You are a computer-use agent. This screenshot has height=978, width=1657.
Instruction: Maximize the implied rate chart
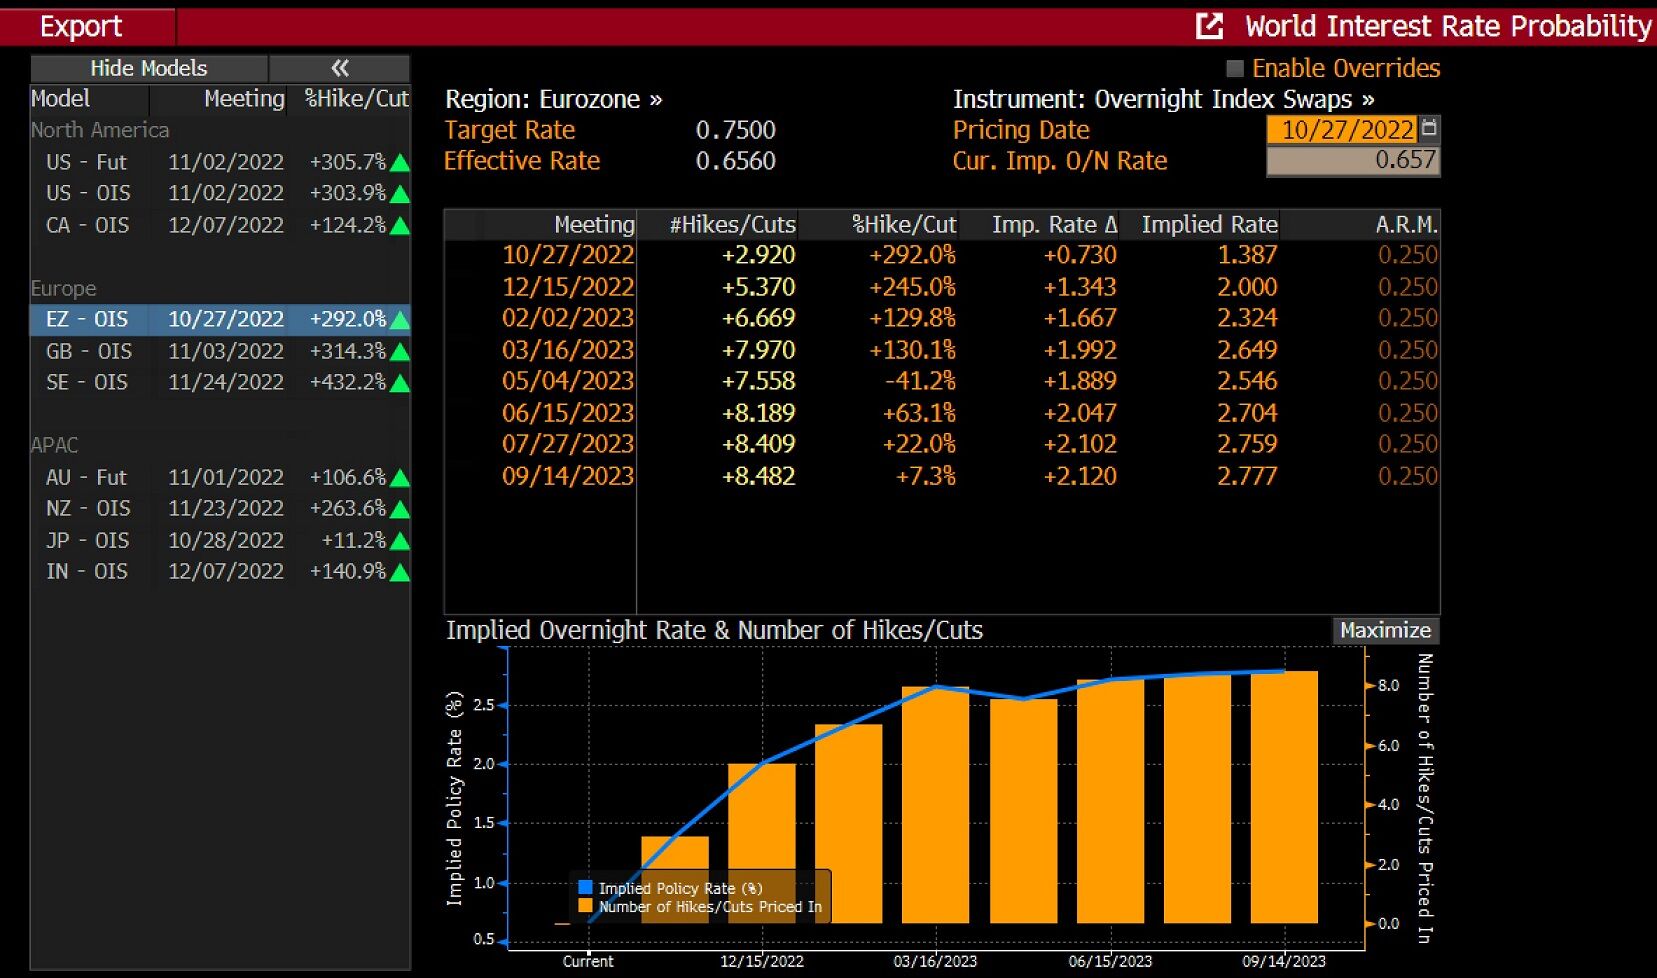point(1385,630)
